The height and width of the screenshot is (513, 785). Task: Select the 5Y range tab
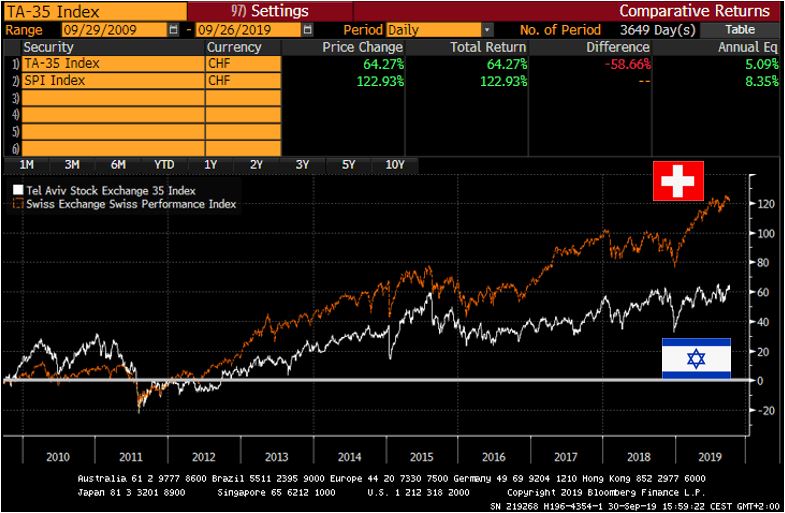click(x=348, y=165)
